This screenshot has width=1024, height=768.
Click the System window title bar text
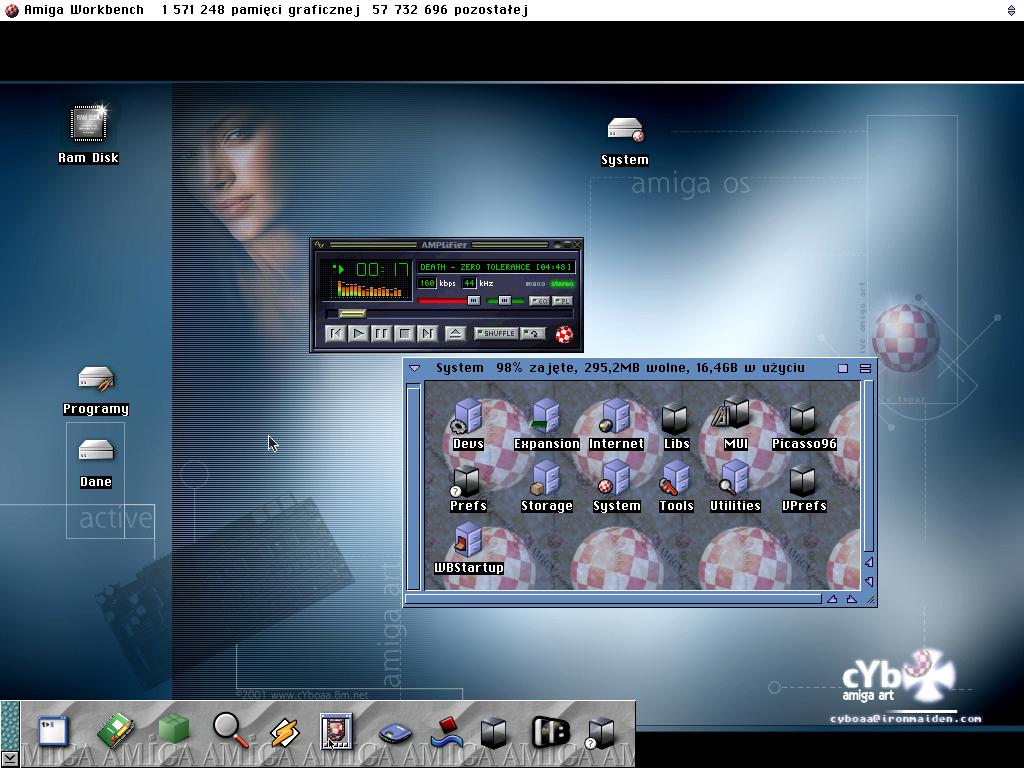620,368
